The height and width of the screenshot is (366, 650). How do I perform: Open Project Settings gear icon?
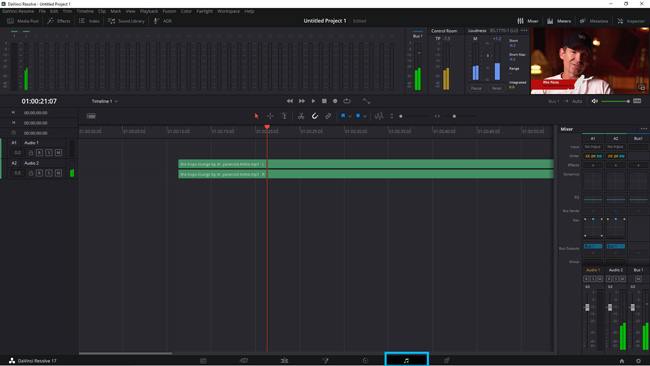click(x=638, y=361)
